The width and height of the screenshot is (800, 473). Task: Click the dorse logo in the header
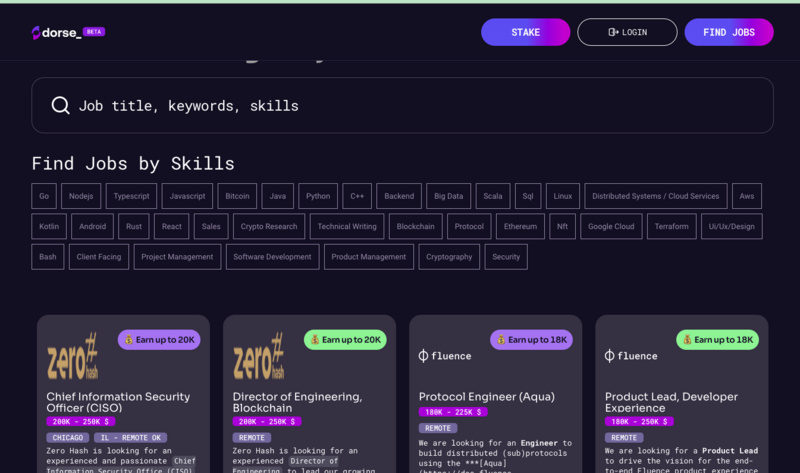(x=56, y=32)
